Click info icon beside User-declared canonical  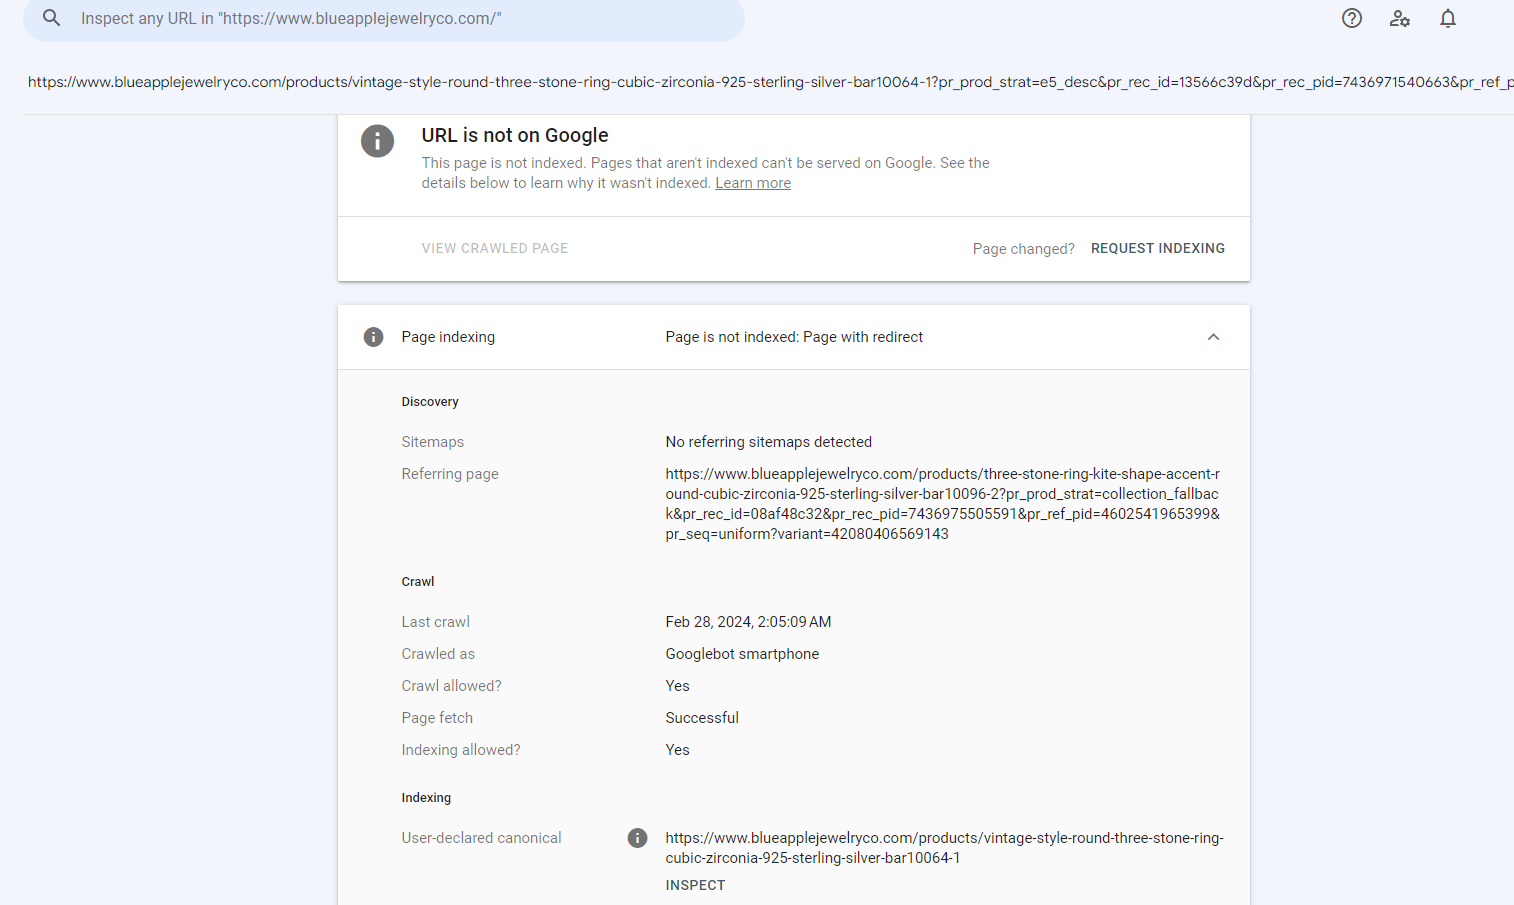pos(637,838)
